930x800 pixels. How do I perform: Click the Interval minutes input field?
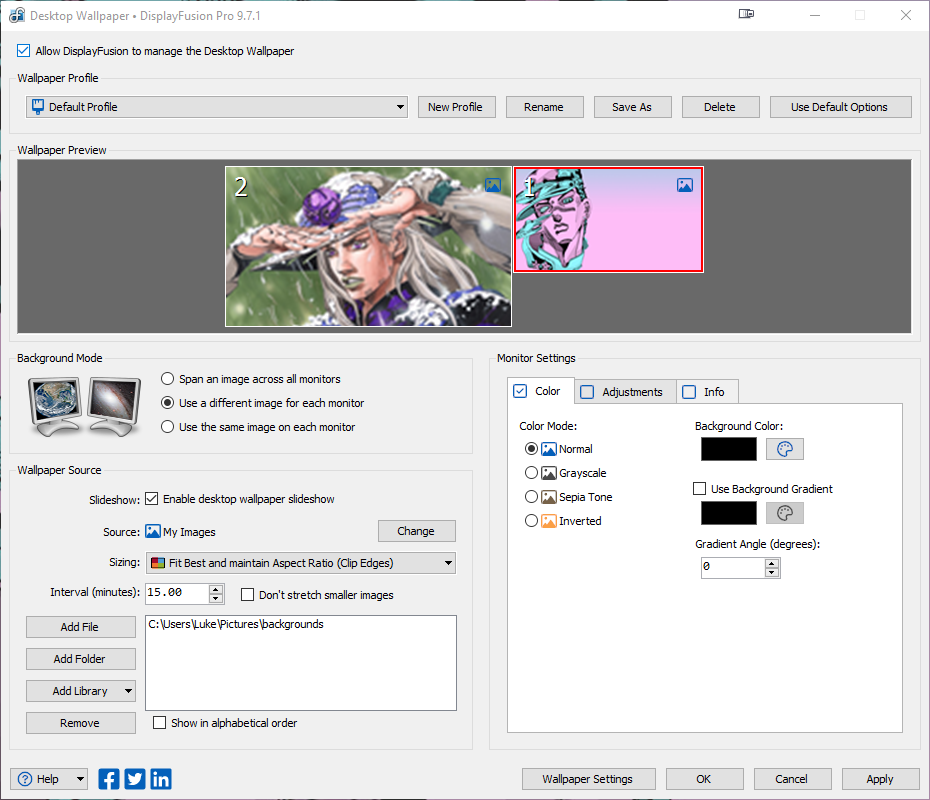click(176, 593)
